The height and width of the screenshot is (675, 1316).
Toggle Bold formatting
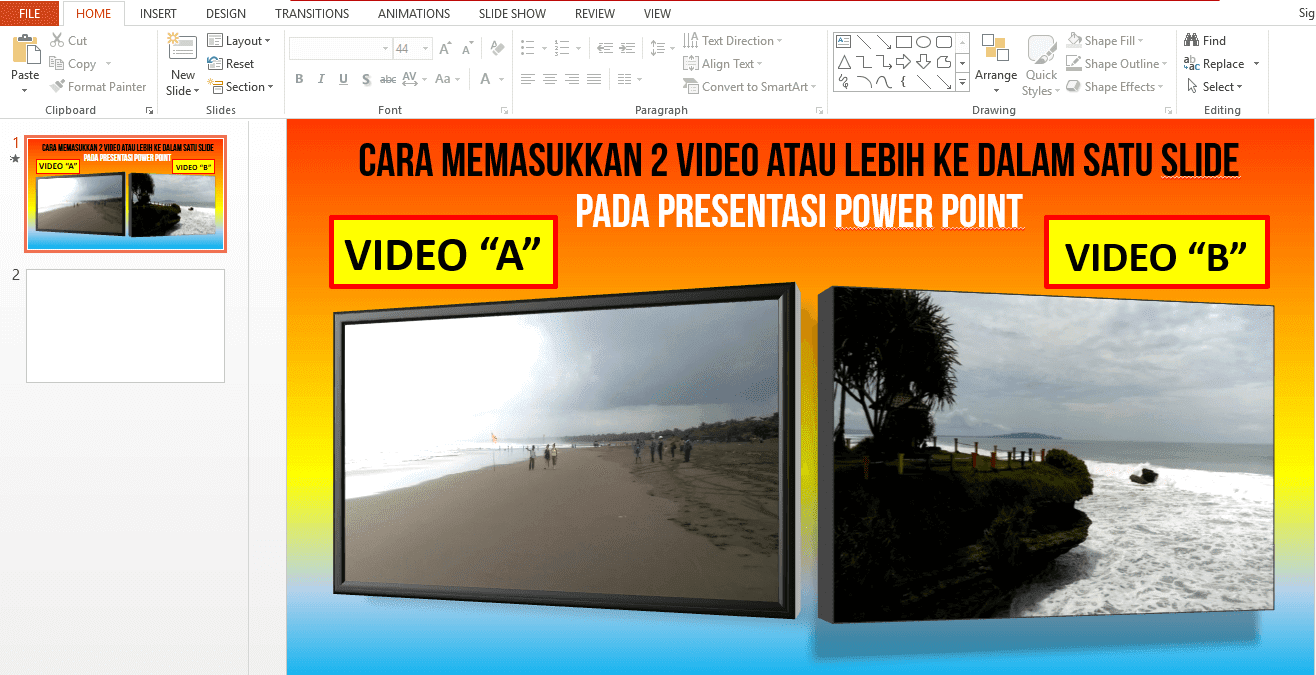(x=299, y=79)
